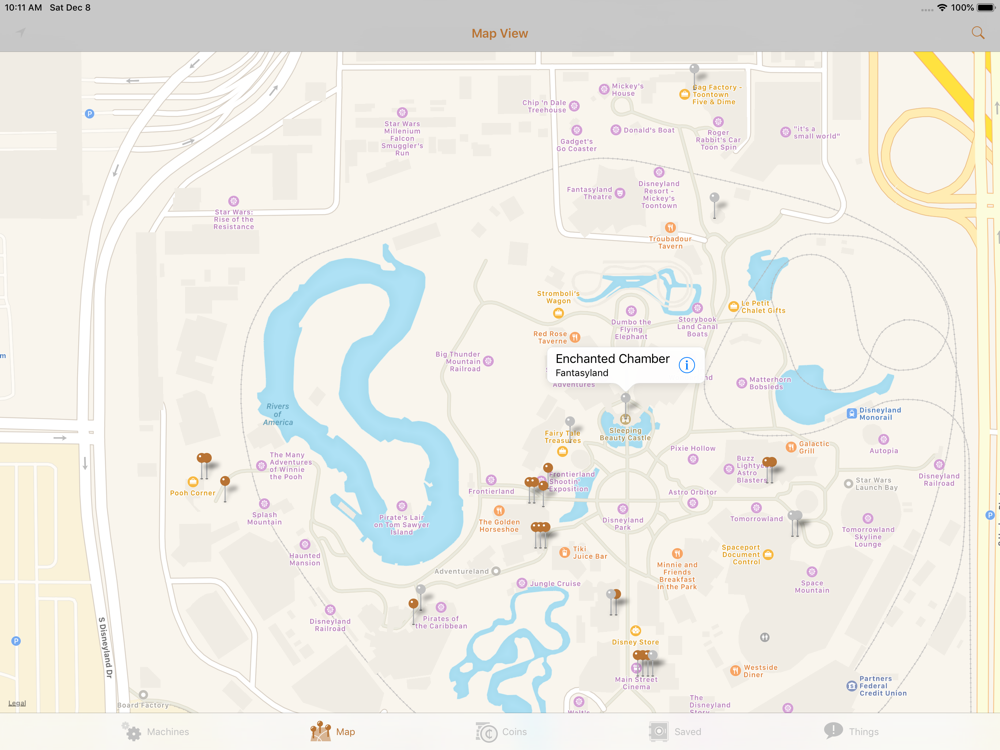Tap the current location arrow icon
Screen dimensions: 1000x750
[21, 32]
